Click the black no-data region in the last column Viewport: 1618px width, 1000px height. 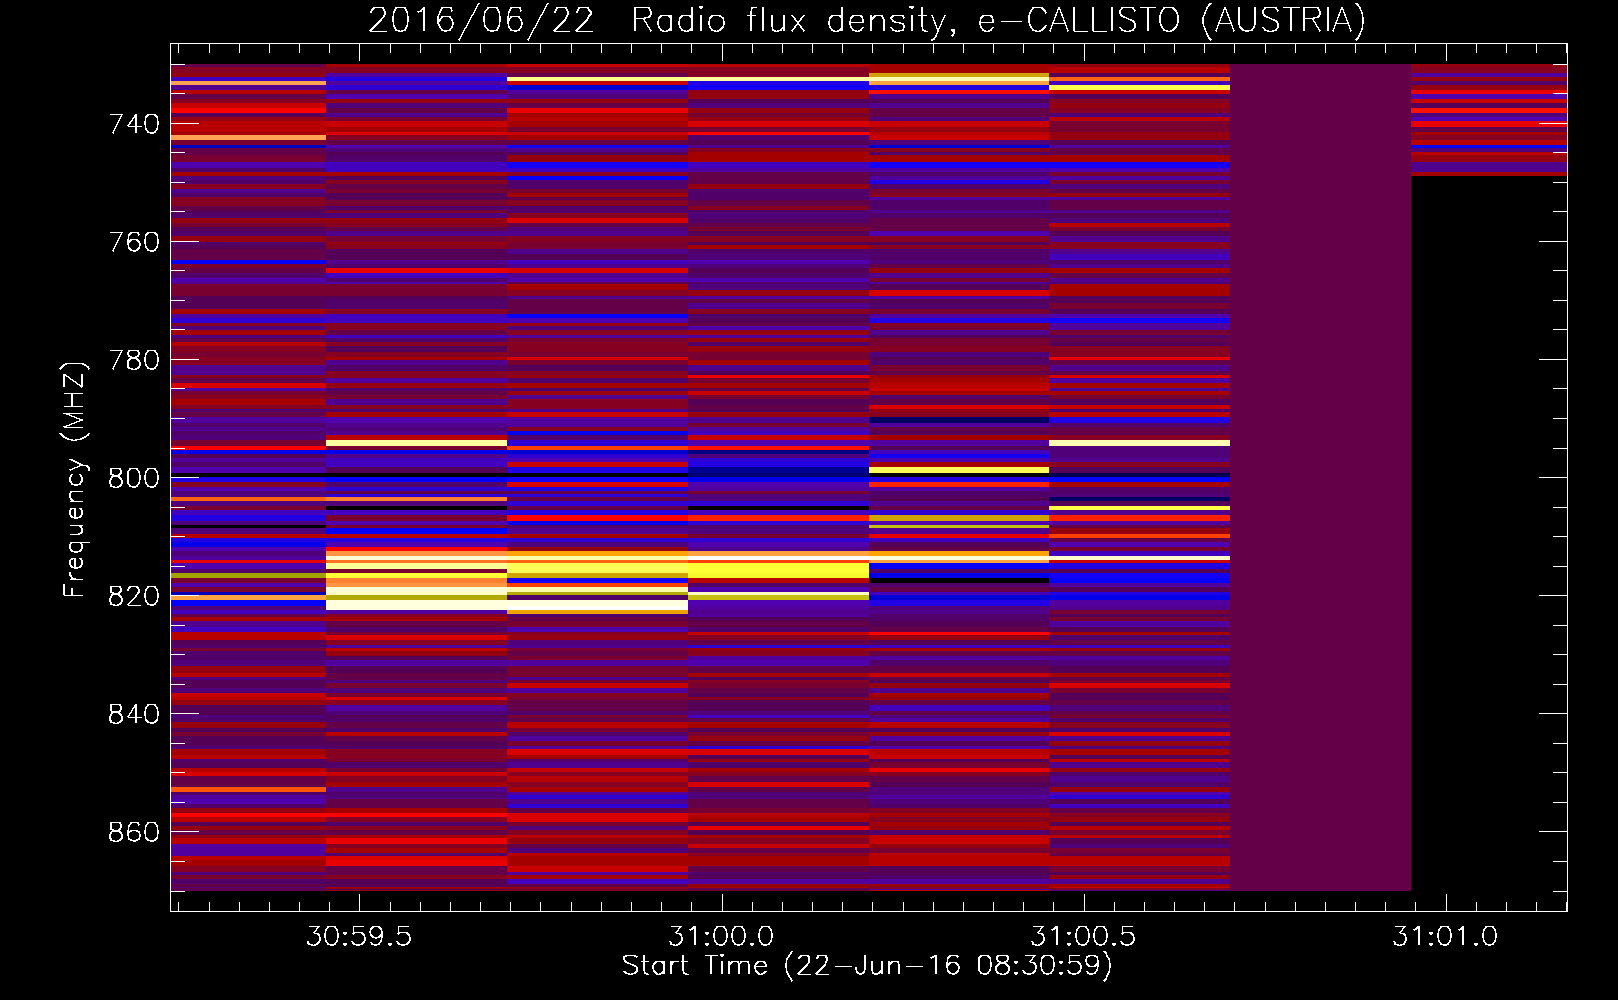(1489, 533)
